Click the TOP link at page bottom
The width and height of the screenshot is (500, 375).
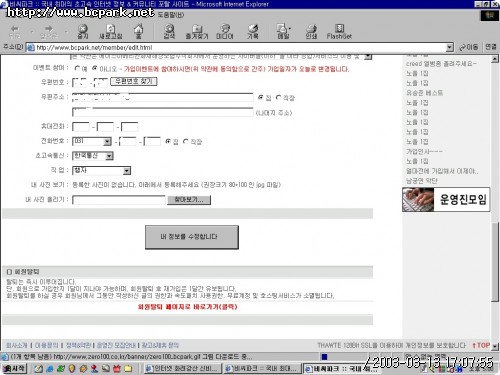coord(481,345)
